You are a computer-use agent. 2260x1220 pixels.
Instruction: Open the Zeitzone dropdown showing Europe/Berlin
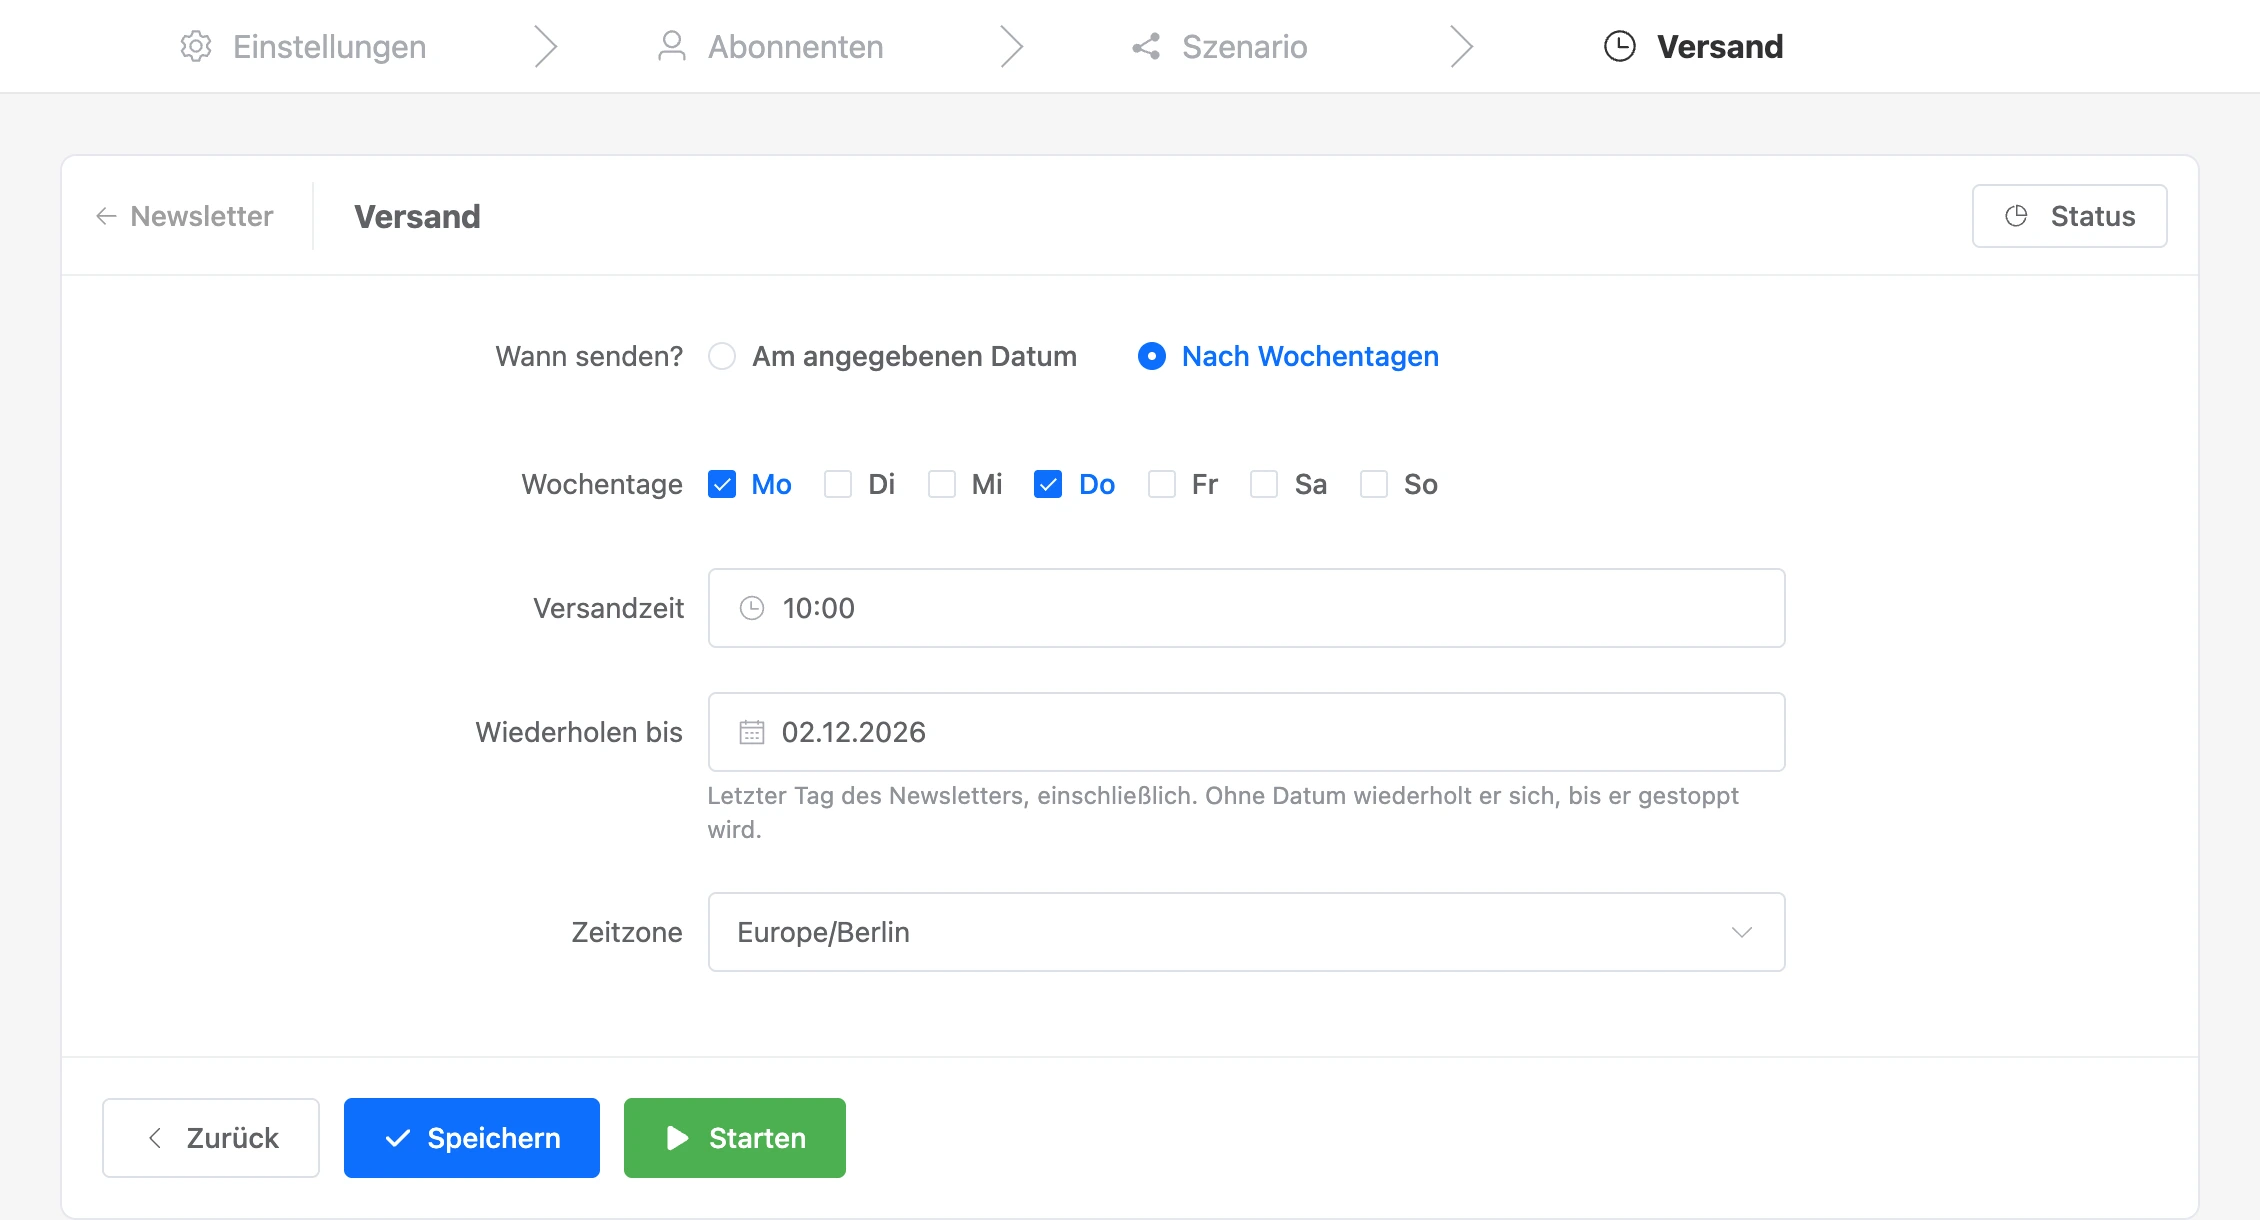coord(1246,932)
